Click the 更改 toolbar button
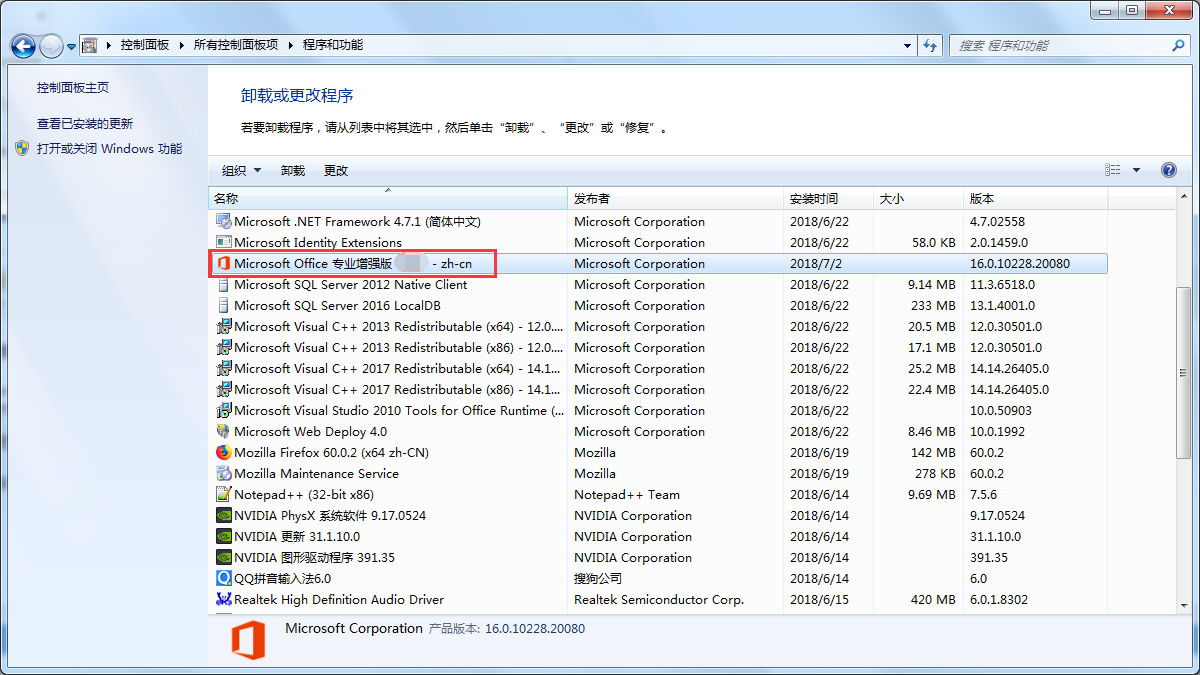1200x675 pixels. (336, 171)
